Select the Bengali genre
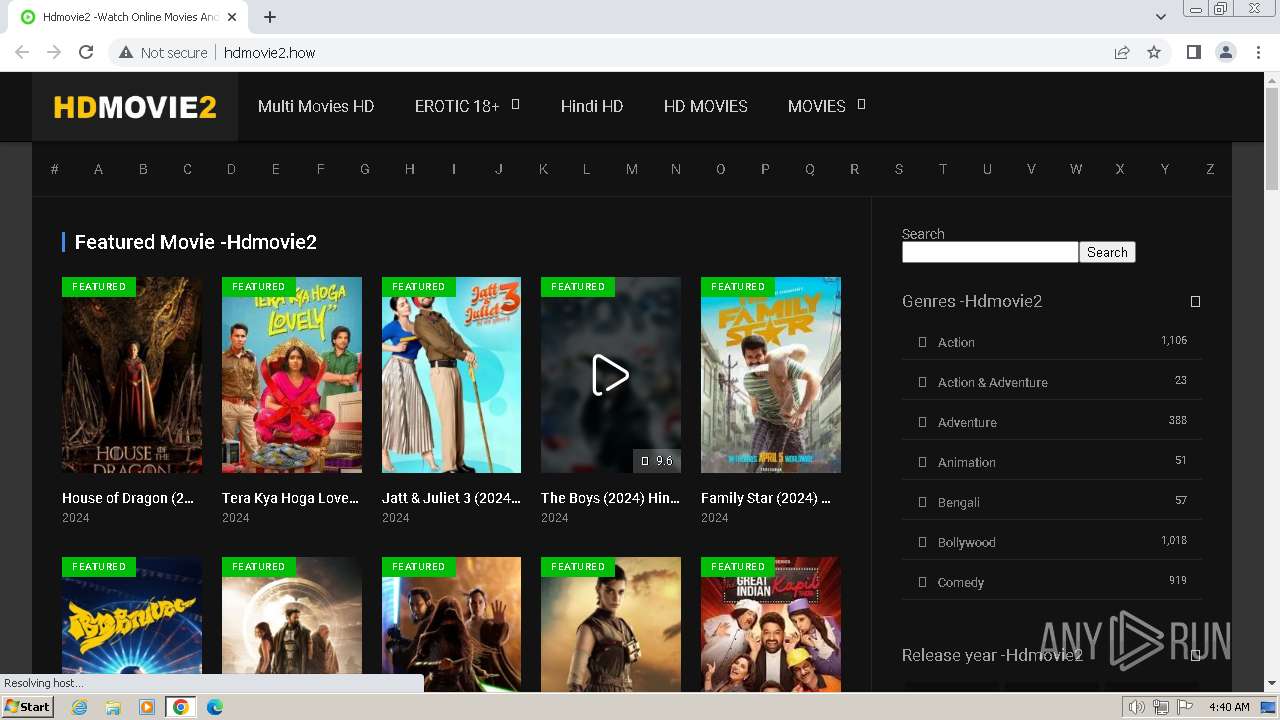The image size is (1280, 720). click(x=958, y=502)
